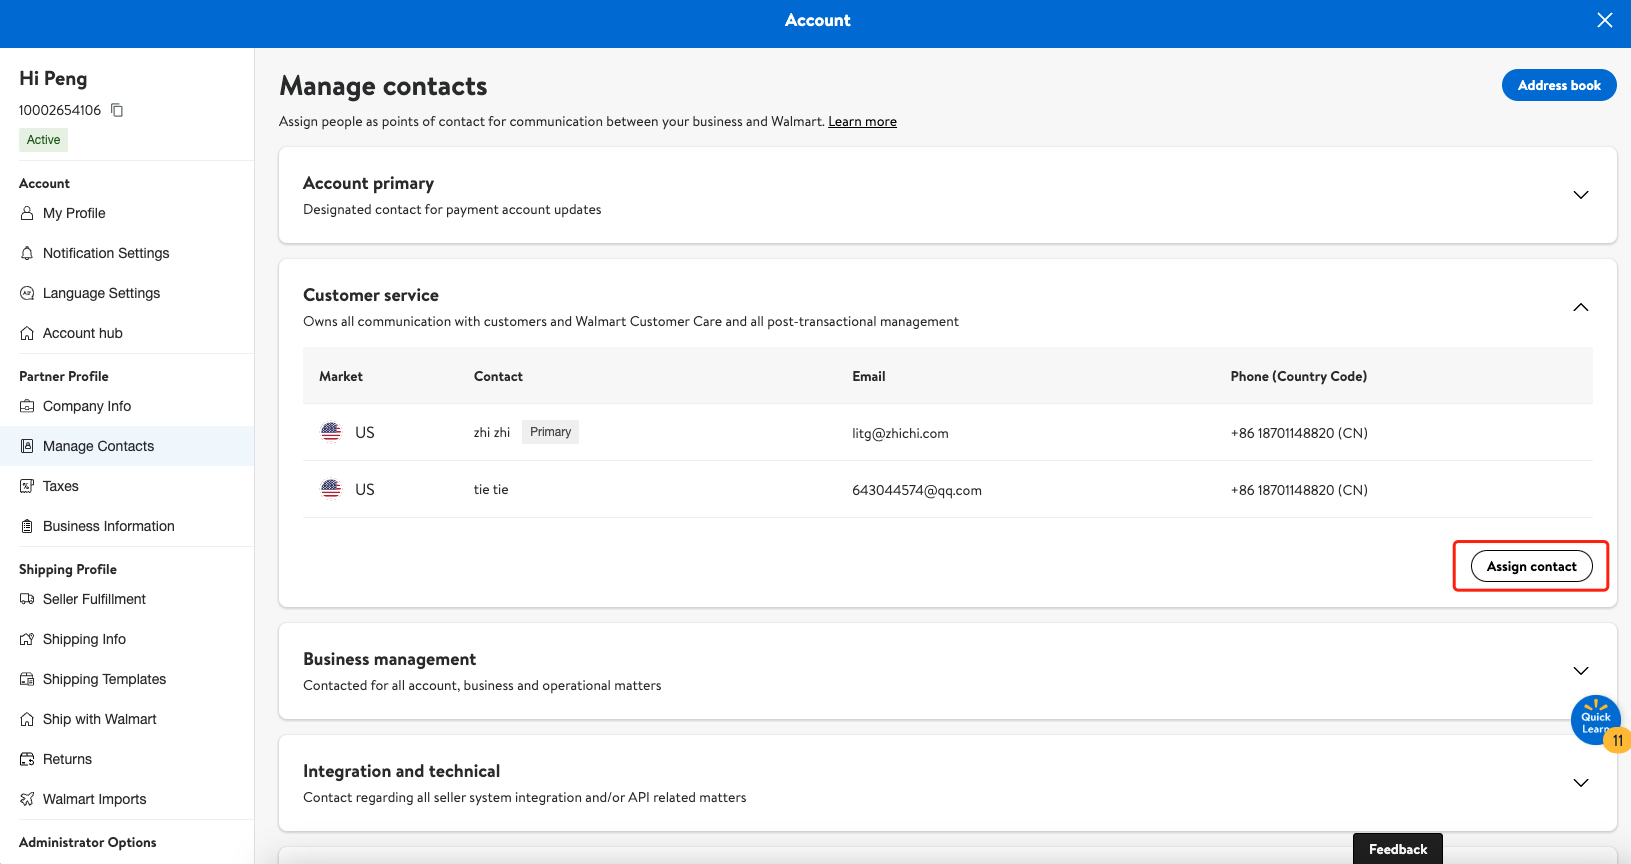1631x864 pixels.
Task: Click the Email column header
Action: 869,376
